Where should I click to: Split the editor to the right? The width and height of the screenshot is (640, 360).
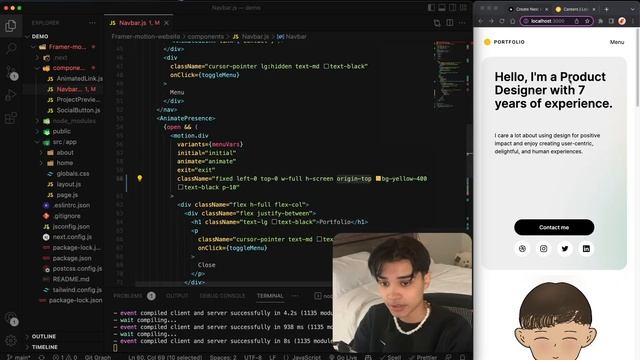coord(449,23)
